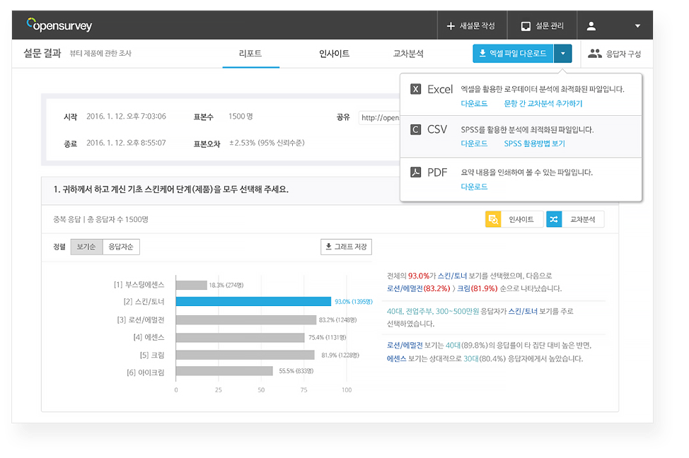689x458 pixels.
Task: Select 응답자순 sort option
Action: [x=121, y=247]
